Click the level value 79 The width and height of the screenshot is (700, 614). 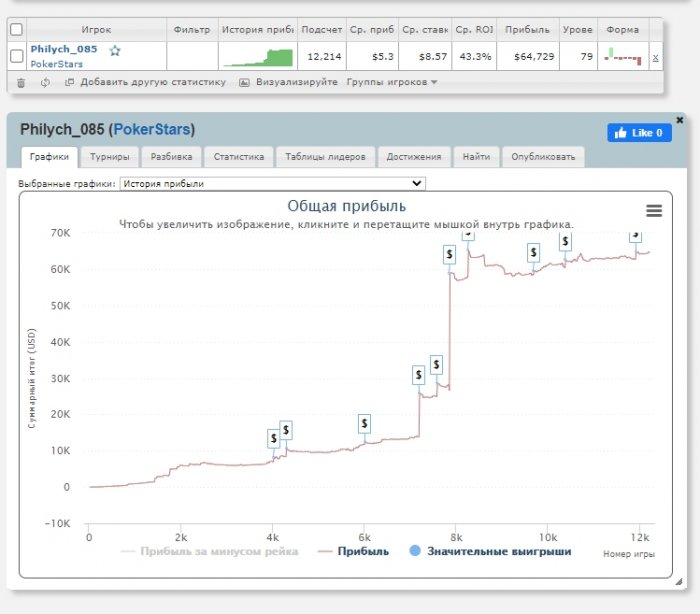(x=587, y=57)
